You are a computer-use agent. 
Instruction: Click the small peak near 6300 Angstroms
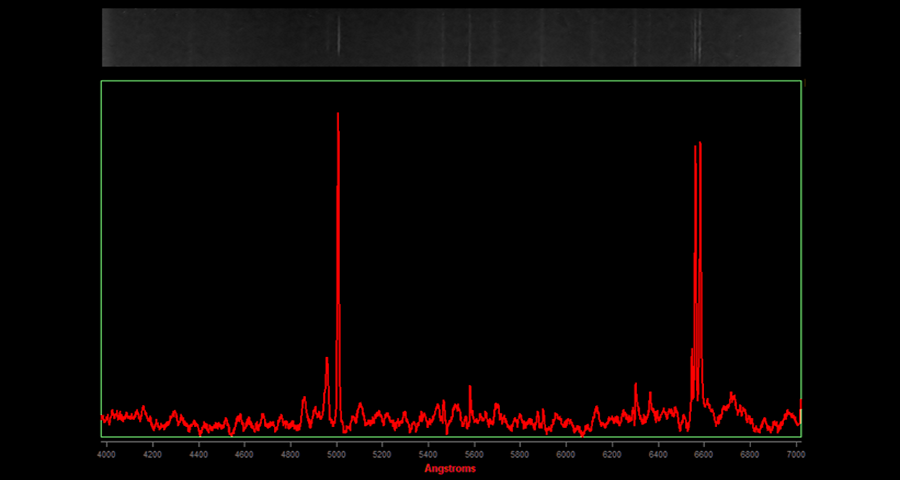click(x=635, y=385)
